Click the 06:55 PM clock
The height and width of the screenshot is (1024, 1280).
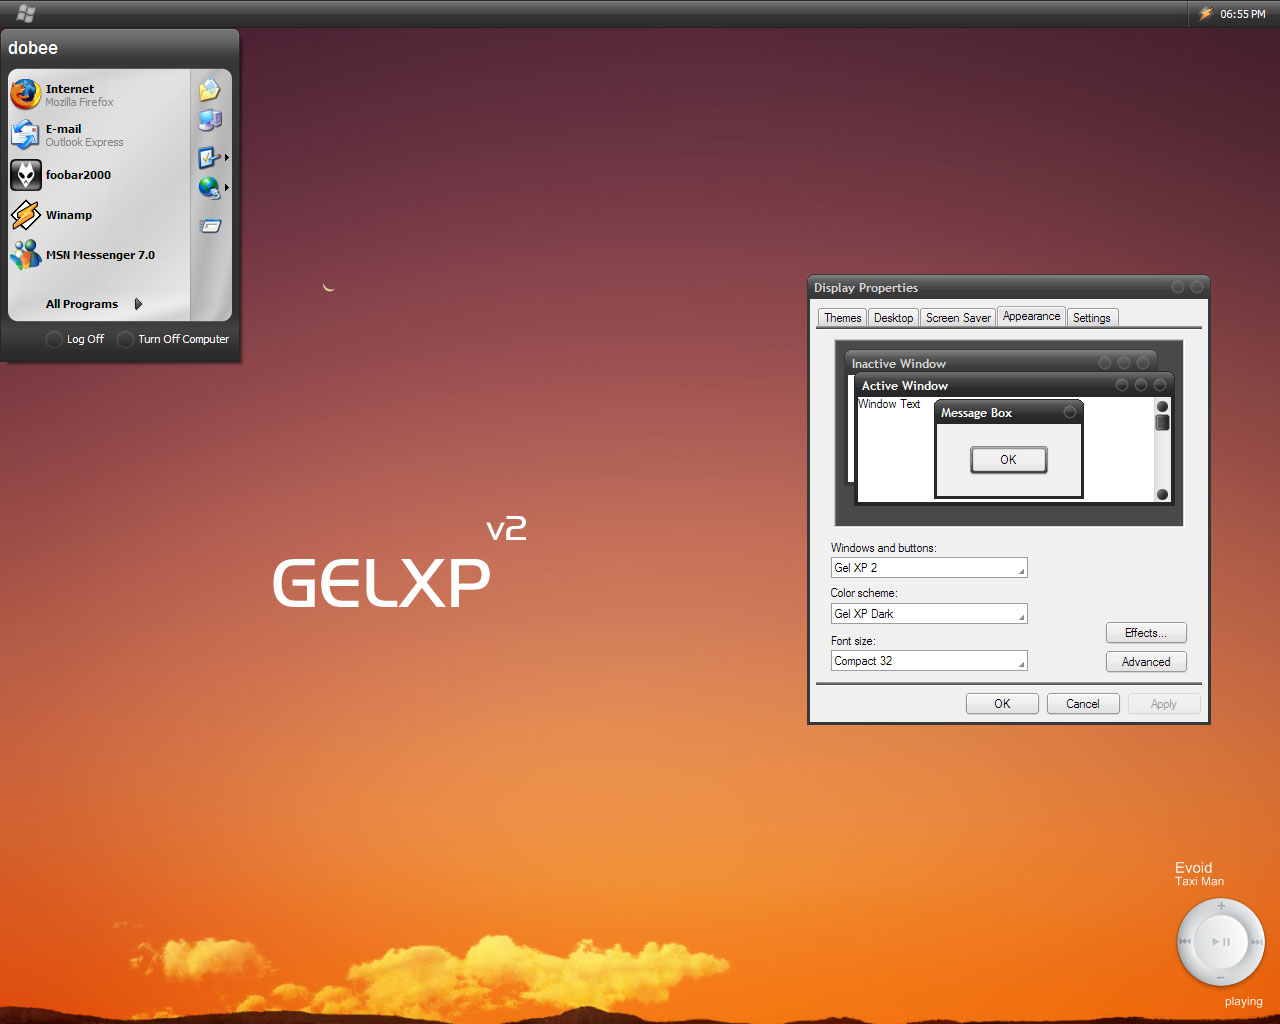click(1243, 14)
